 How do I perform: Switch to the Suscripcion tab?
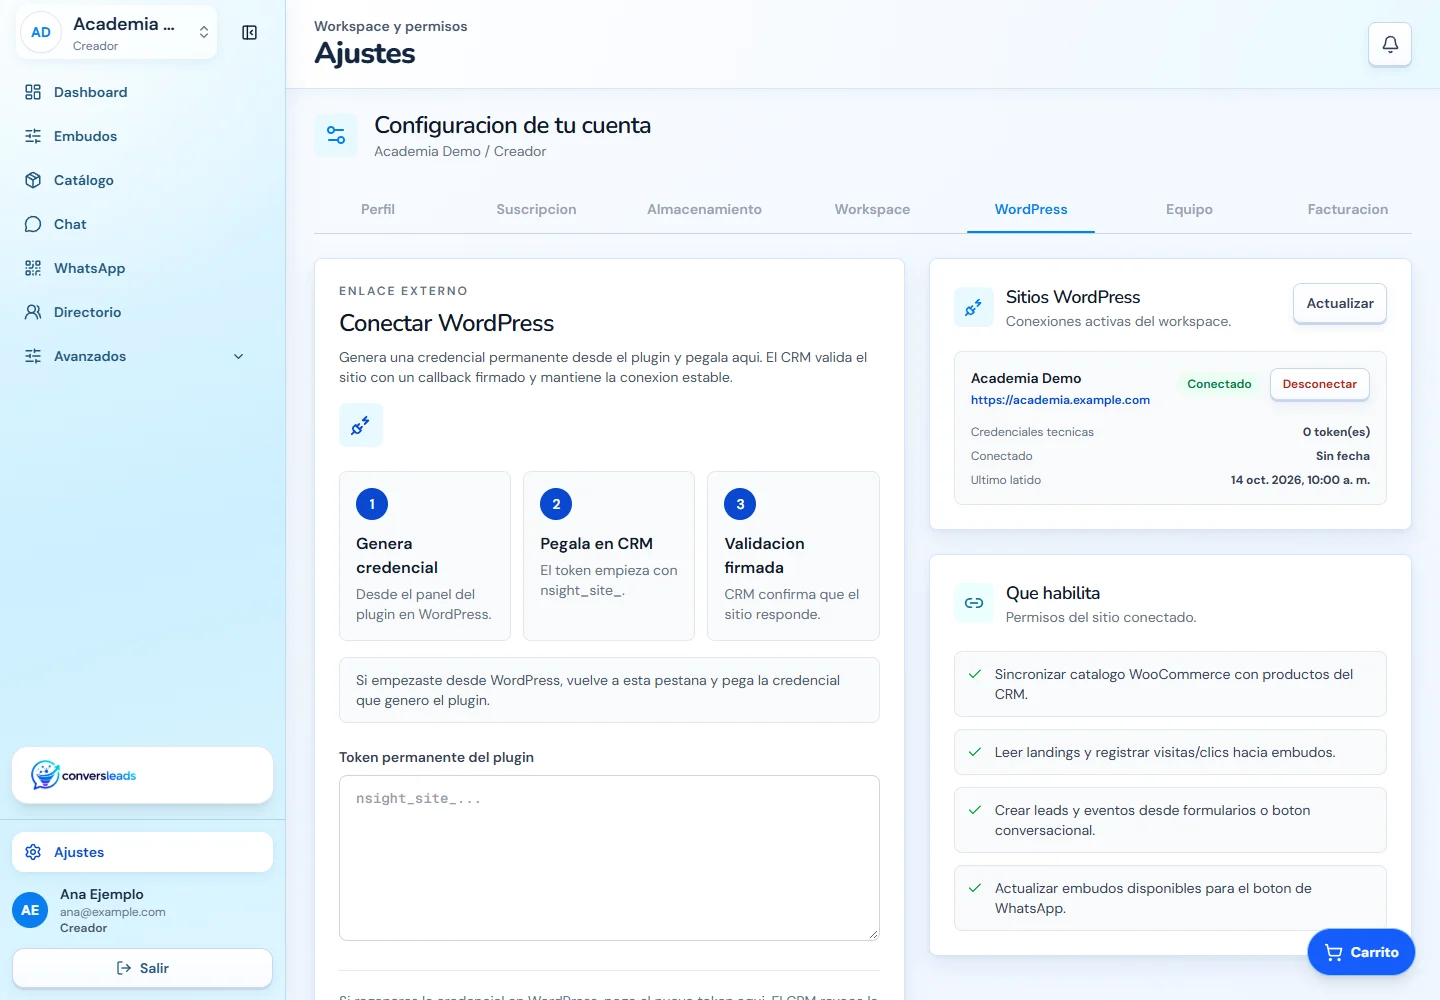pyautogui.click(x=536, y=209)
